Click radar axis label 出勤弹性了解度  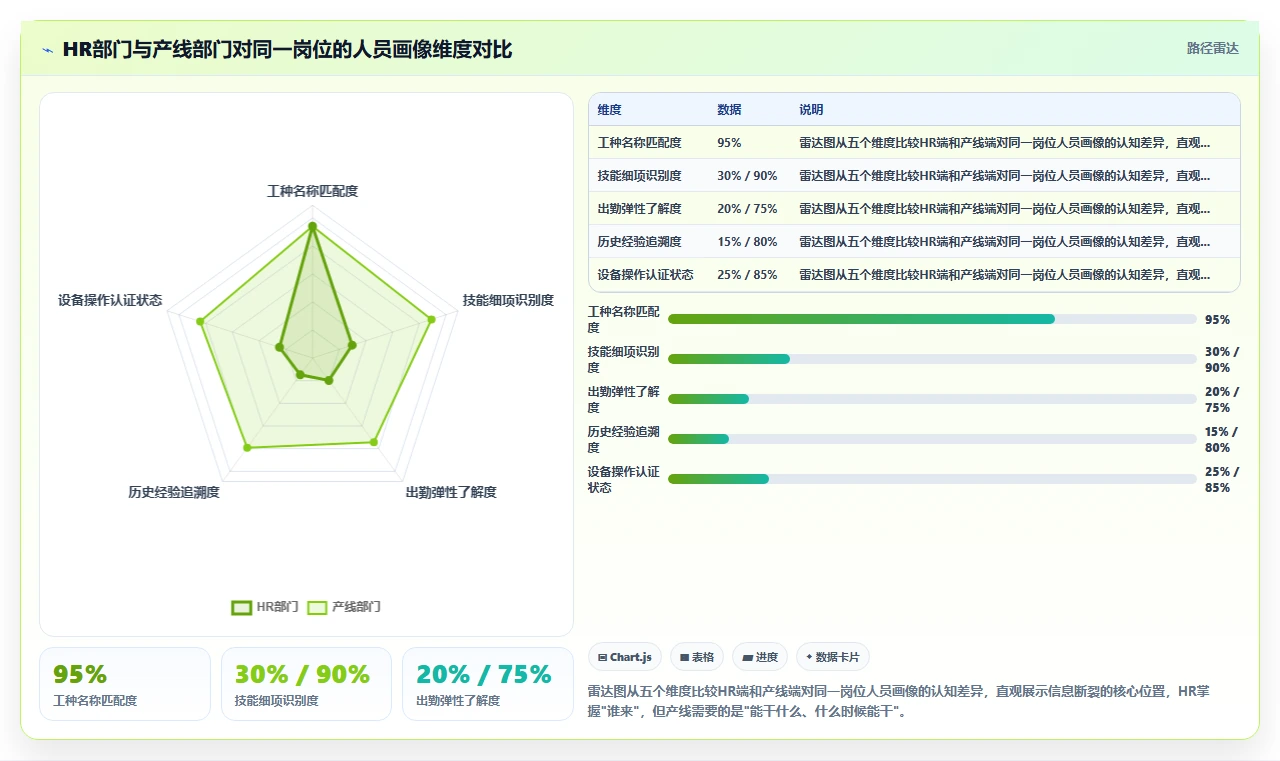[x=451, y=492]
